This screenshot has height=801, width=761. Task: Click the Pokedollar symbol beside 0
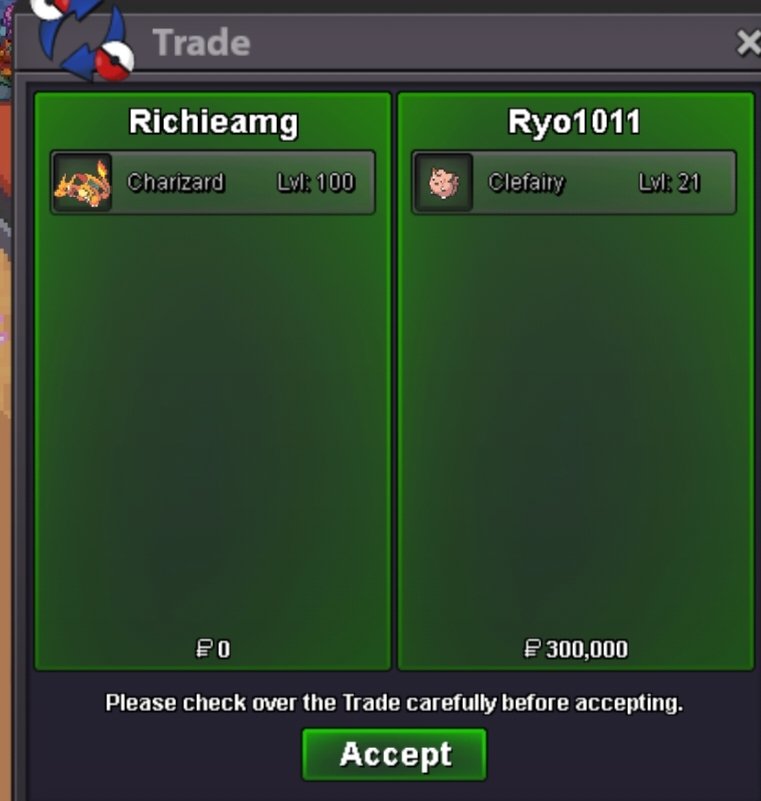click(204, 649)
